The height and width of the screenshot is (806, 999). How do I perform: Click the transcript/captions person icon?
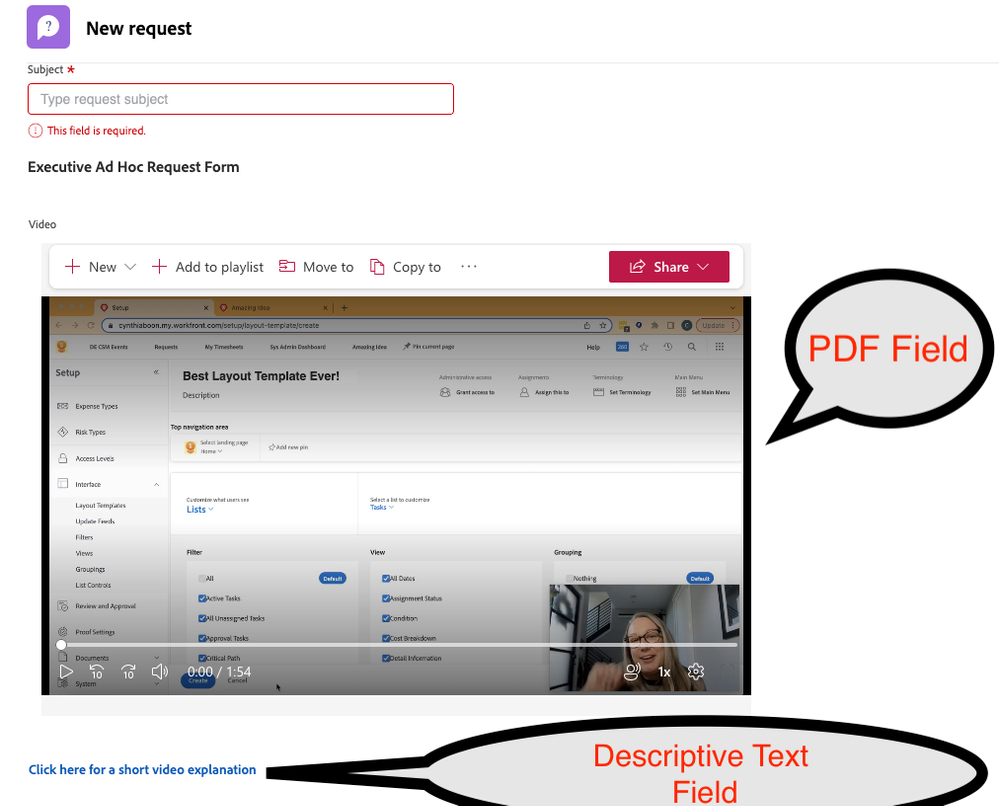[x=632, y=672]
